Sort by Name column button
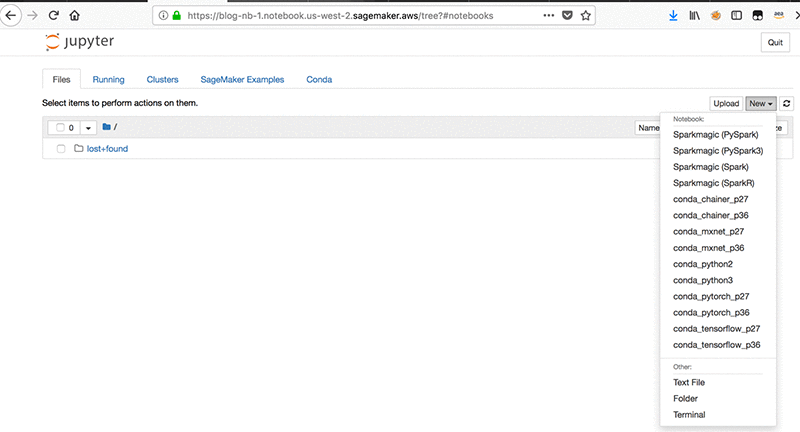 click(x=648, y=128)
